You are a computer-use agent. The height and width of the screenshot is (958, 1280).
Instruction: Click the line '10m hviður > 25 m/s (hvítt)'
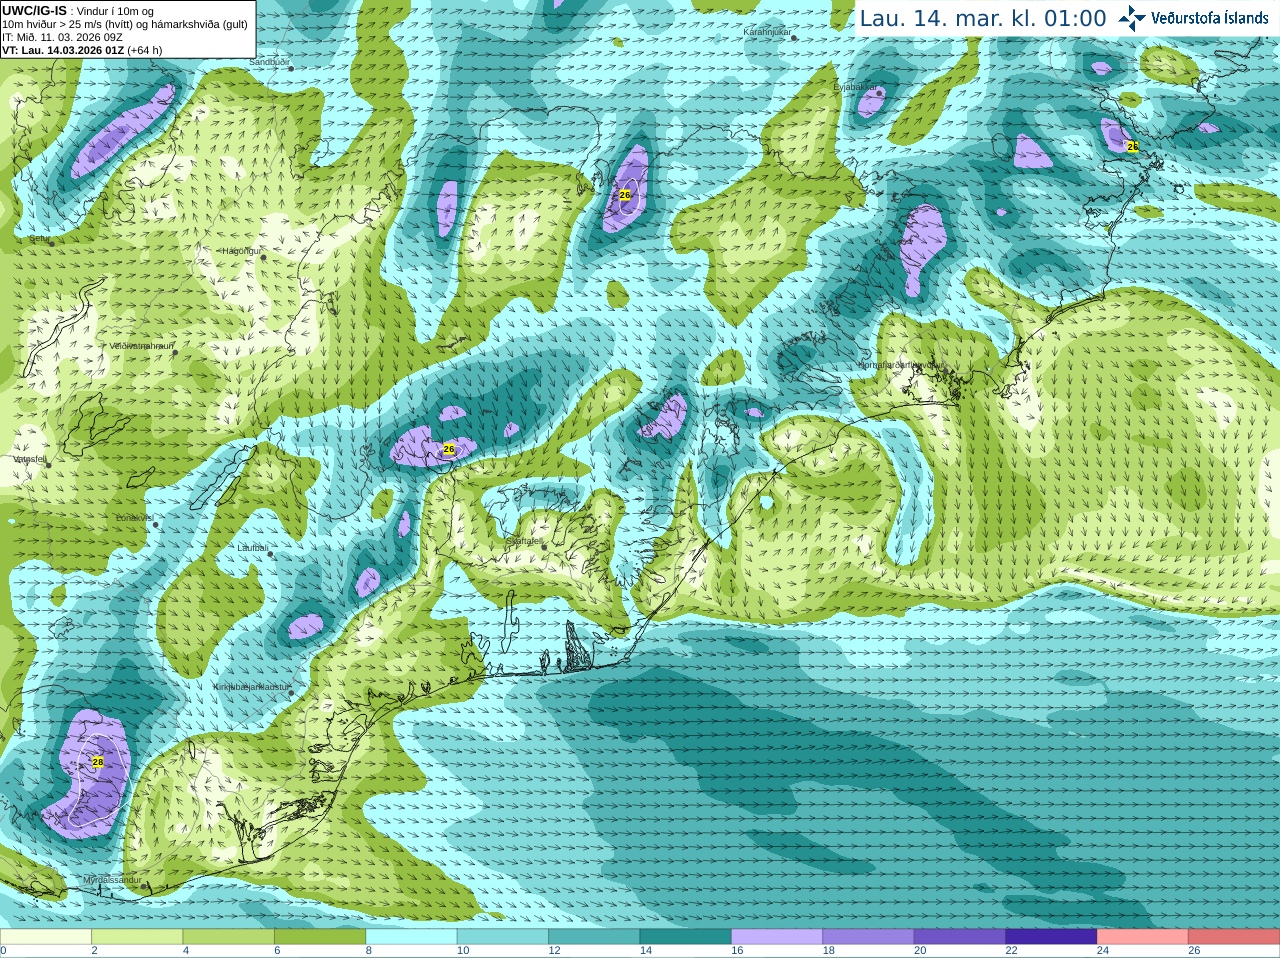[66, 24]
